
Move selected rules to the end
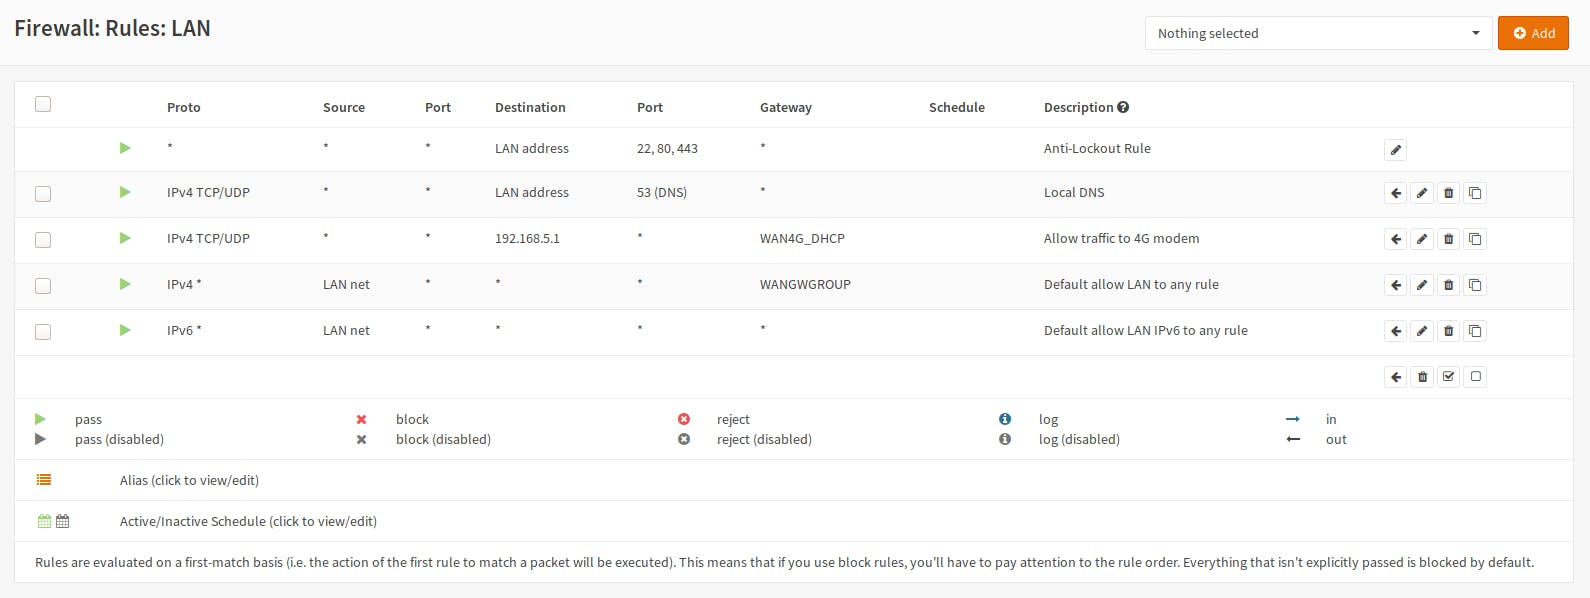(x=1396, y=377)
